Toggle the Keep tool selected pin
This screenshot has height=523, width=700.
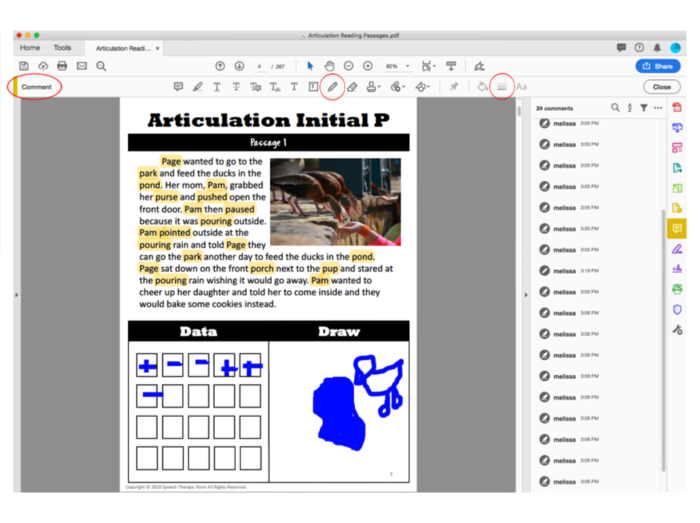tap(454, 87)
